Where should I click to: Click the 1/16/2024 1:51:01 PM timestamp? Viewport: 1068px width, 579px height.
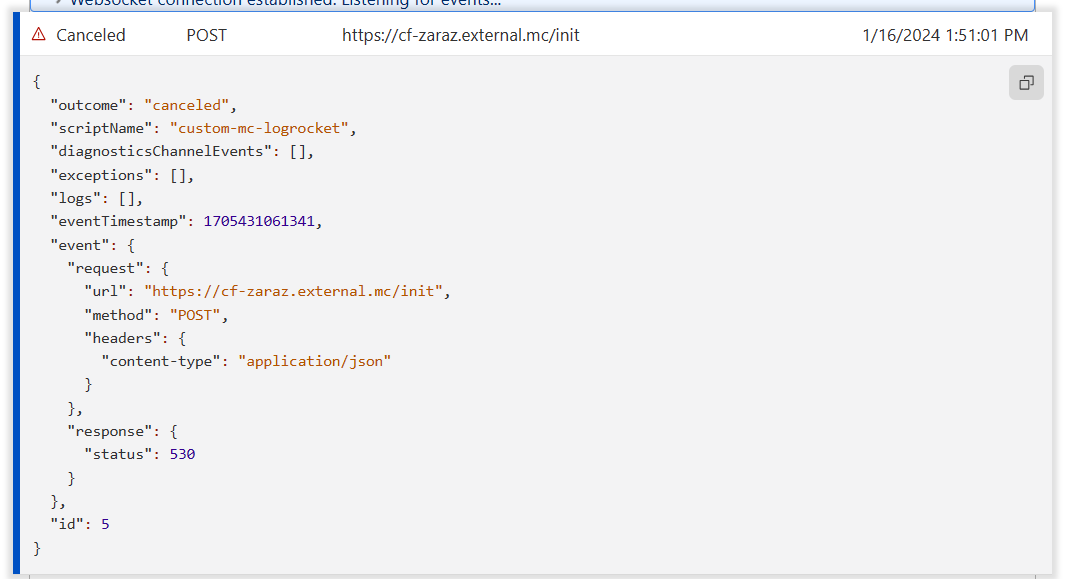pyautogui.click(x=944, y=35)
